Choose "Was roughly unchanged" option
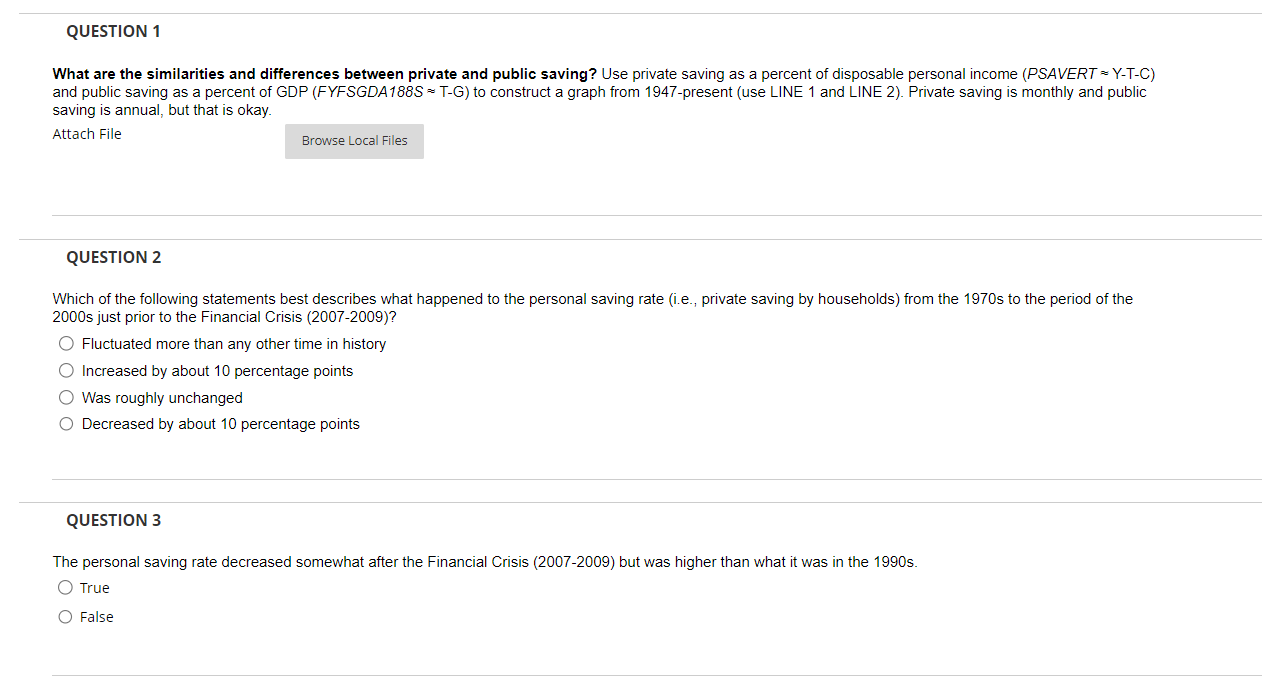 coord(66,397)
